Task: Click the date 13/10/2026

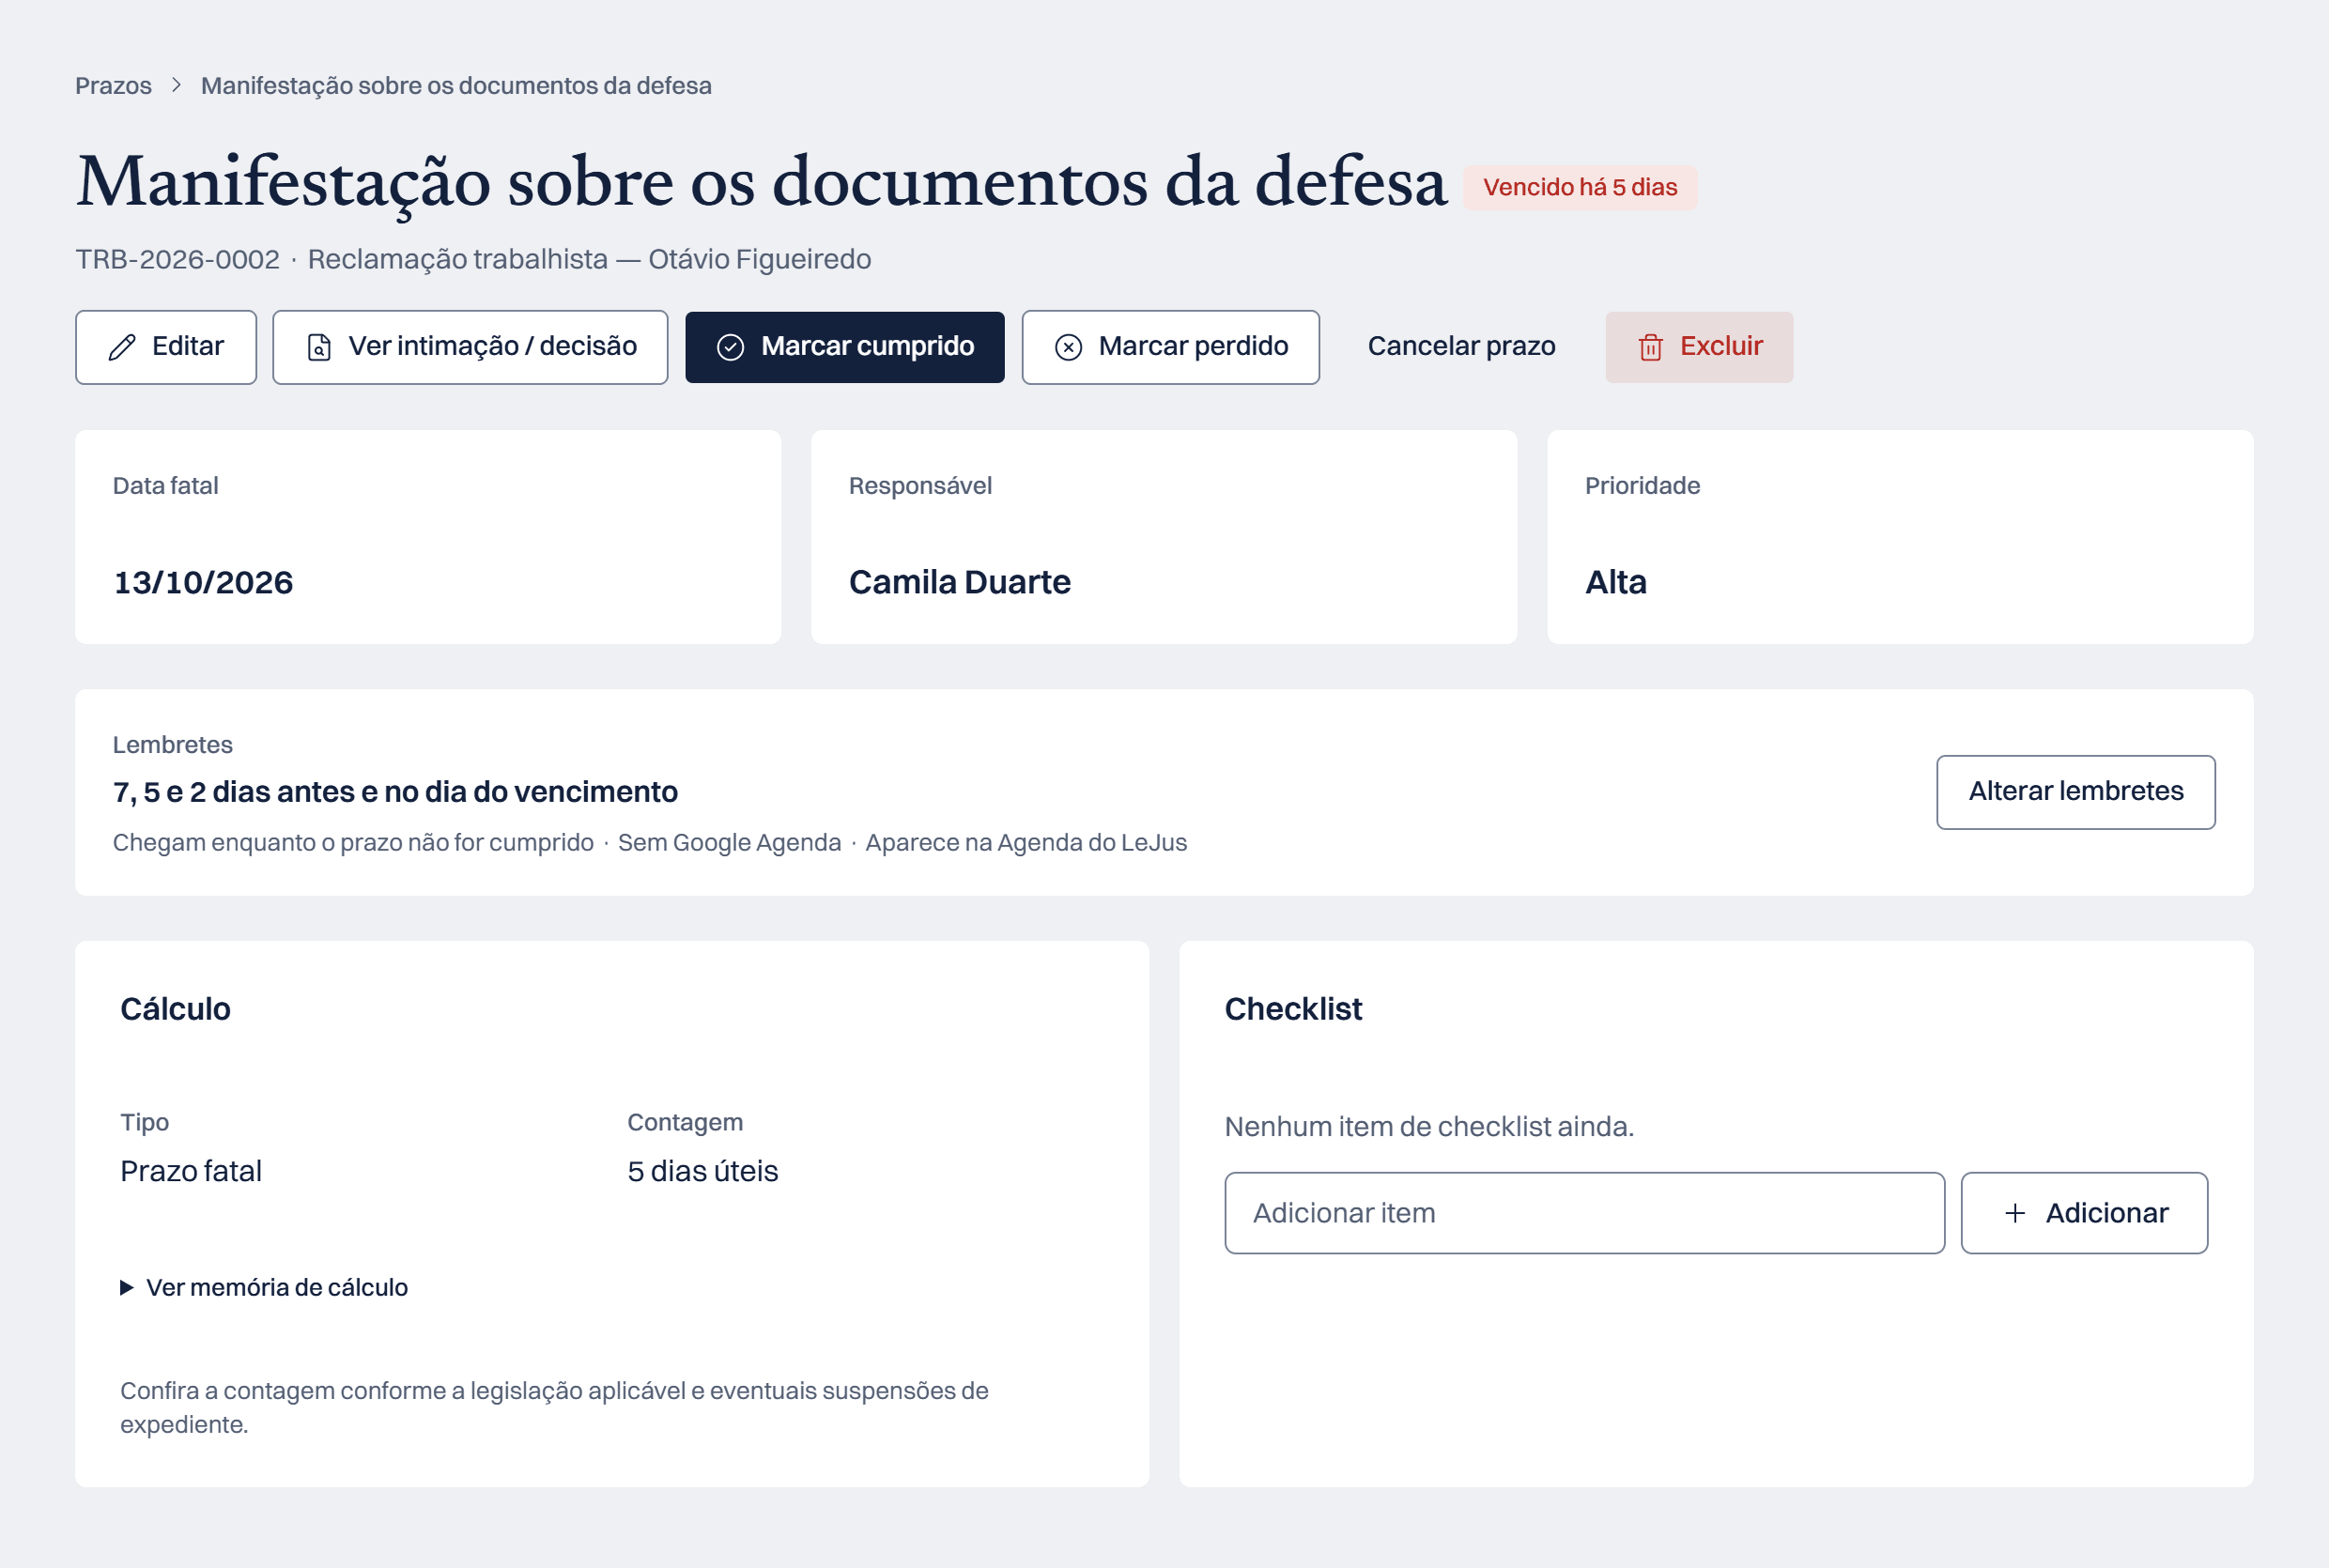Action: coord(203,582)
